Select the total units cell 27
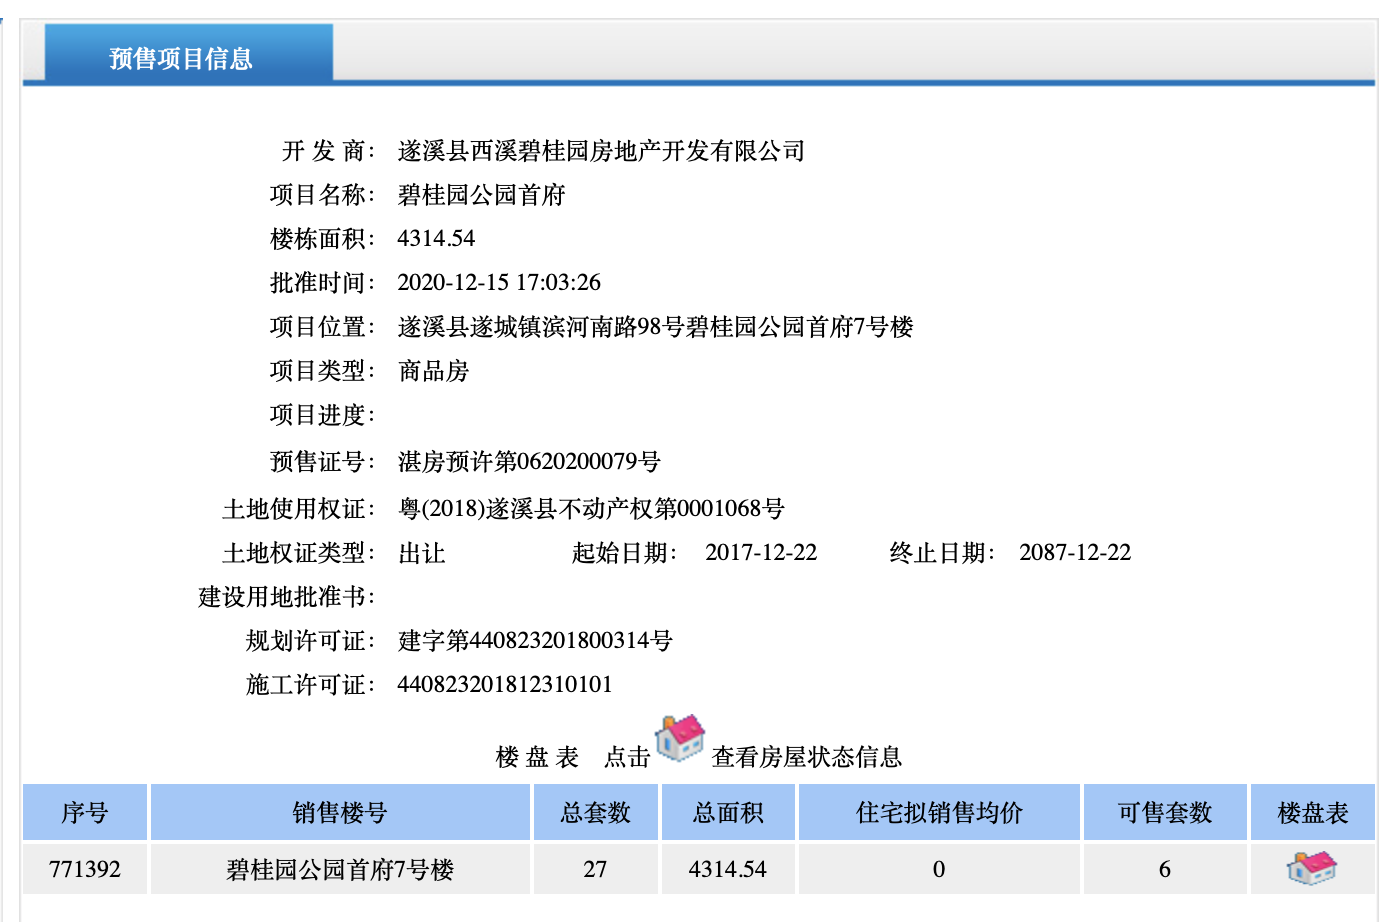1396x922 pixels. tap(596, 869)
